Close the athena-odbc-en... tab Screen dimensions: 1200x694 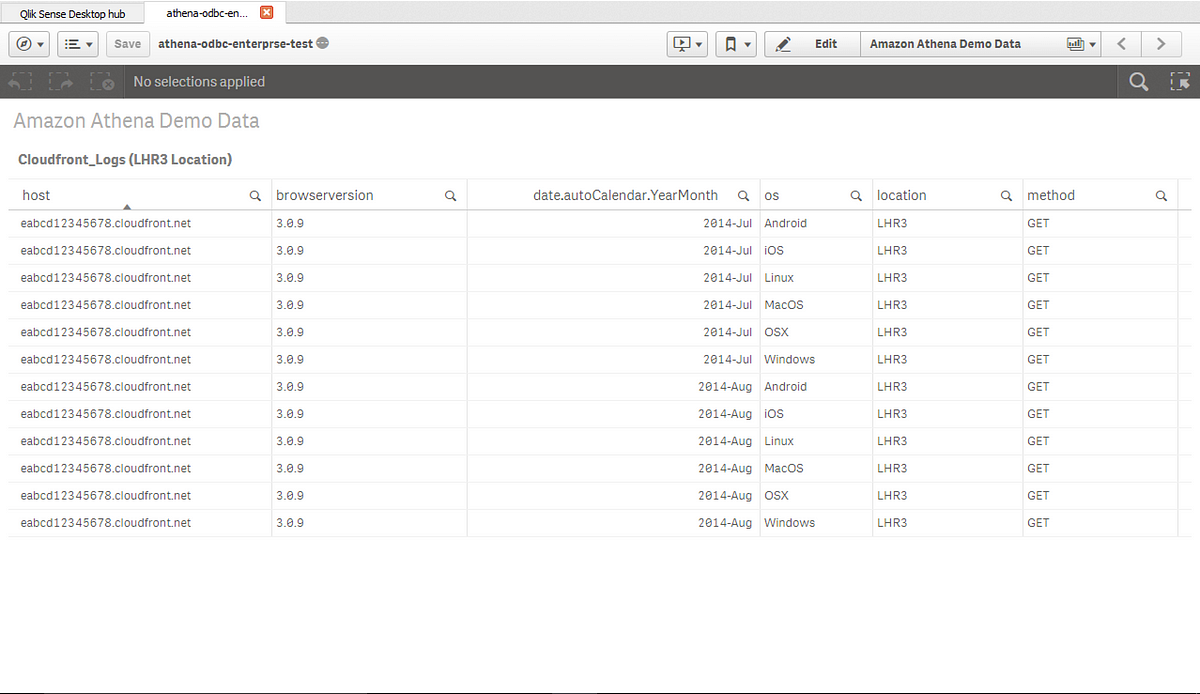click(266, 13)
